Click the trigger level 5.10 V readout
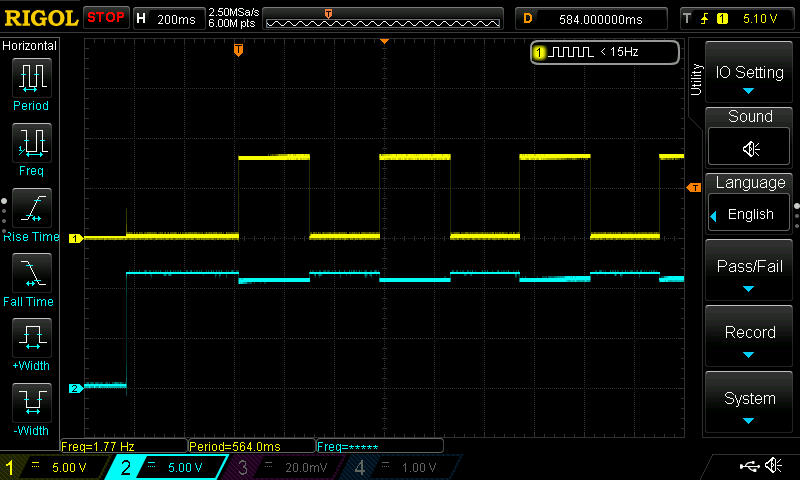 tap(760, 19)
